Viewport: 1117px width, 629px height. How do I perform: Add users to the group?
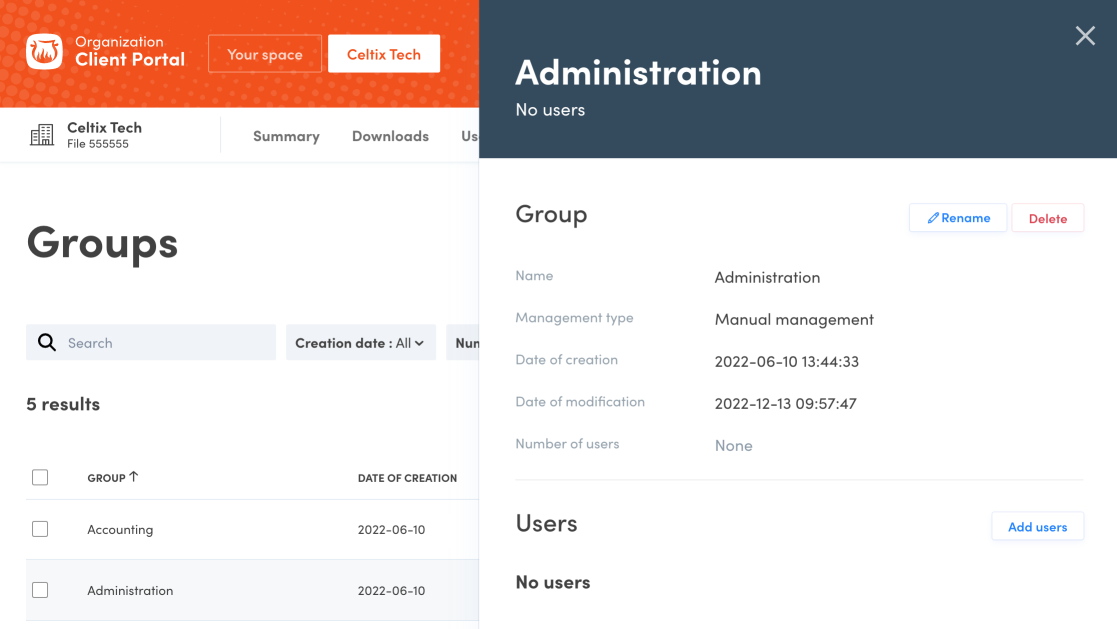(x=1037, y=527)
